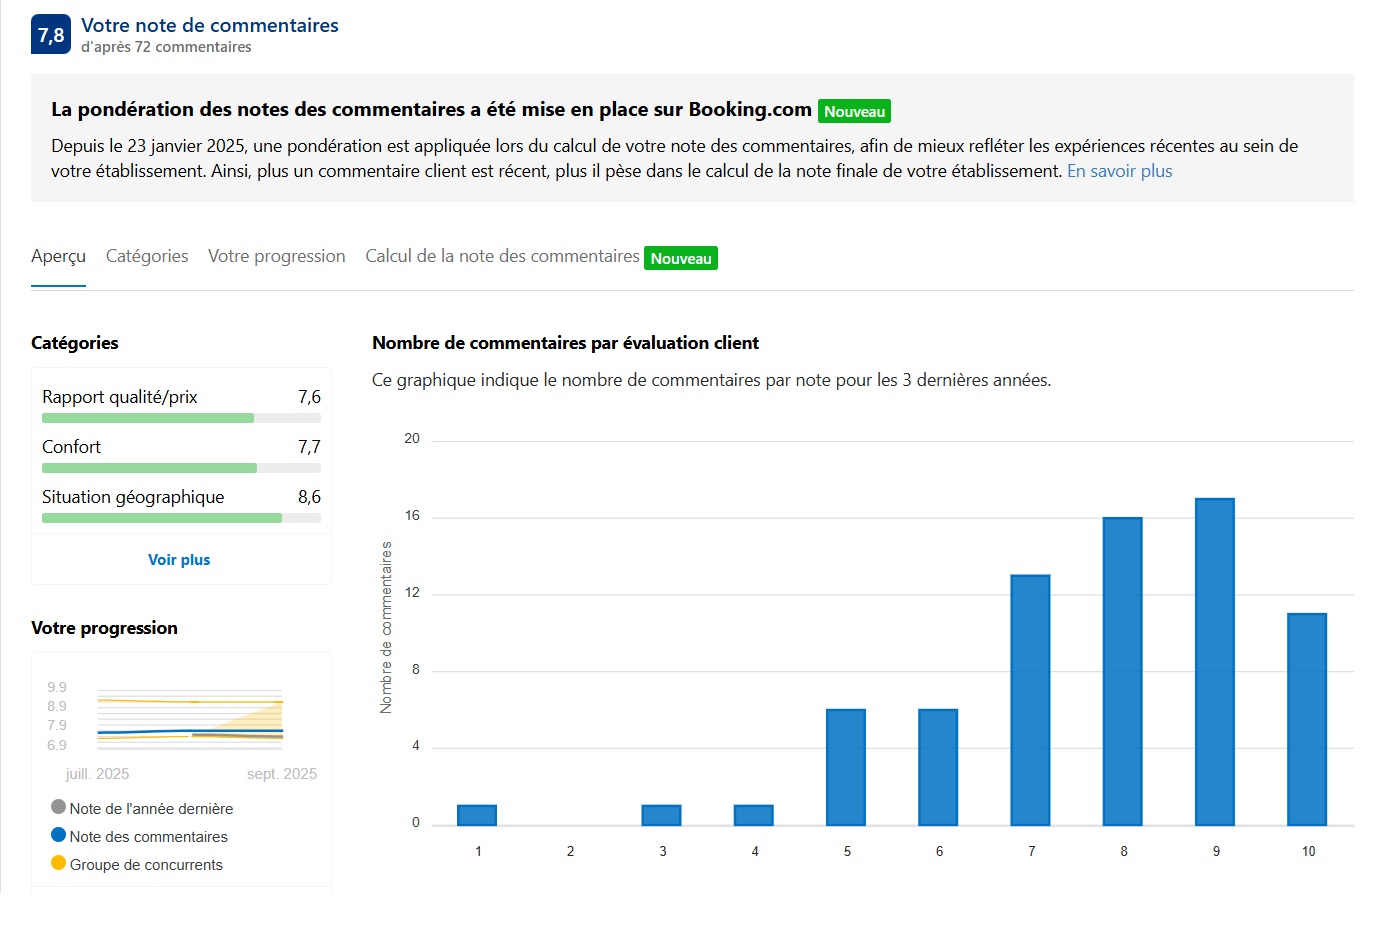Screen dimensions: 1377x930
Task: Click the Nouveau badge beside the Calcul tab
Action: [x=681, y=259]
